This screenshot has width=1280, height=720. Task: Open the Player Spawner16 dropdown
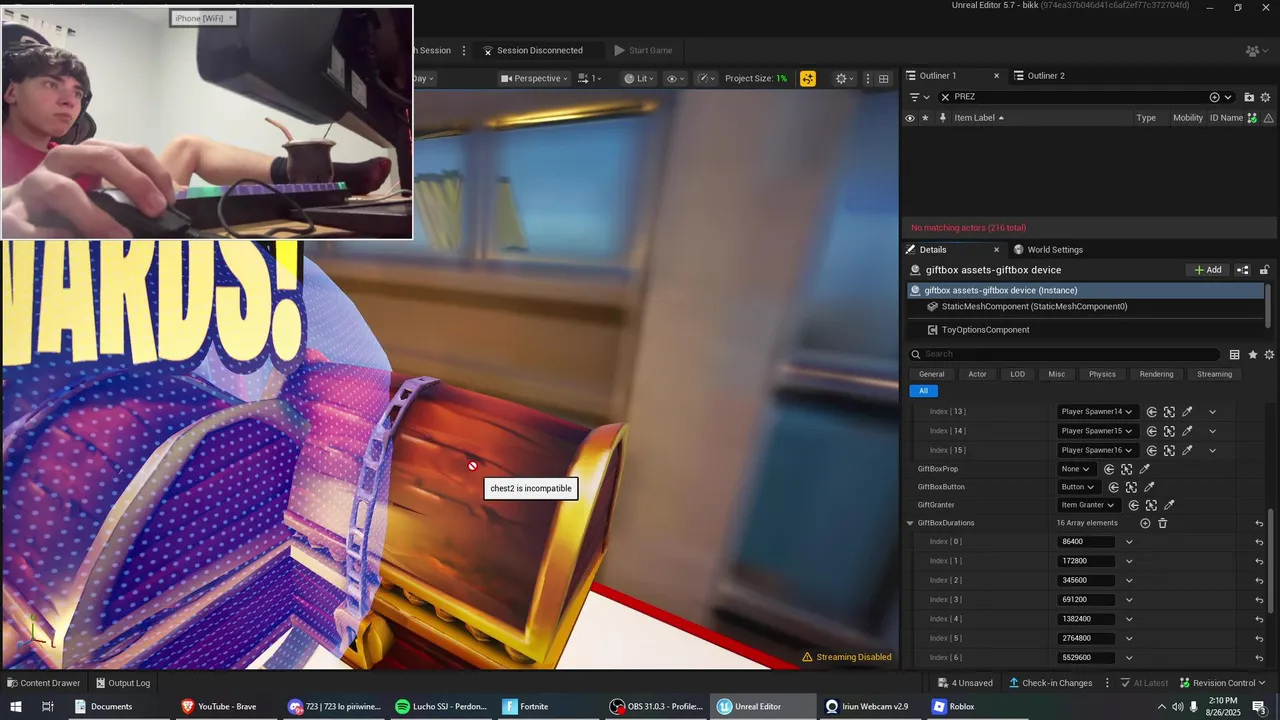coord(1097,450)
